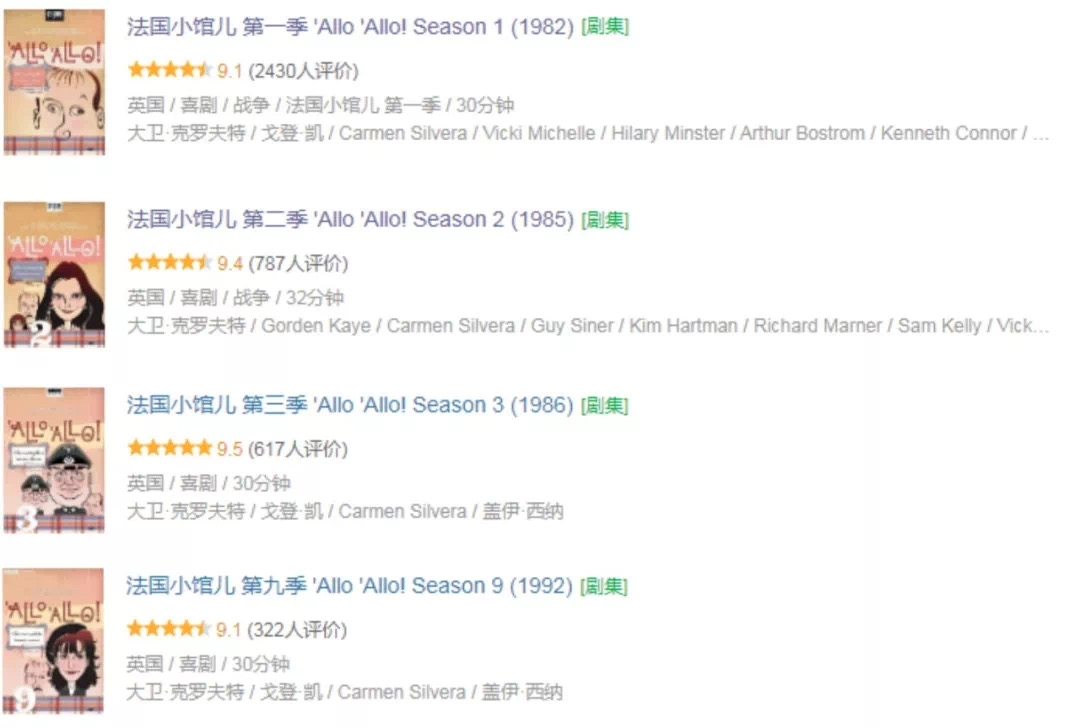Click the 617人评价 review count
Image resolution: width=1080 pixels, height=728 pixels.
click(x=298, y=449)
